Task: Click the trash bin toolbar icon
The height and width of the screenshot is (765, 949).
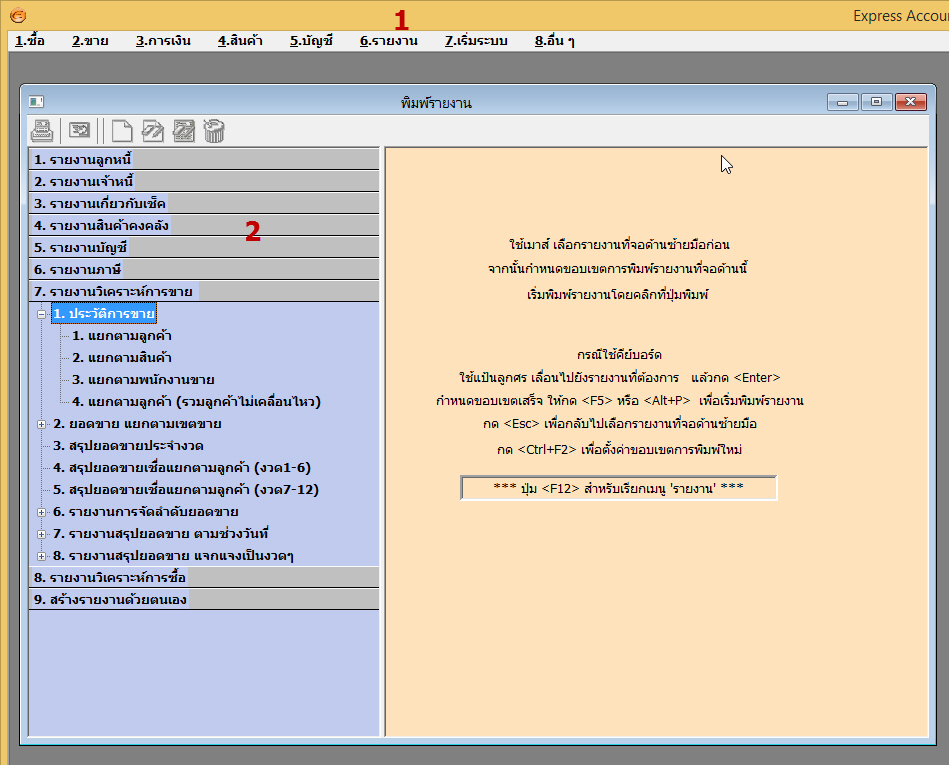Action: point(214,130)
